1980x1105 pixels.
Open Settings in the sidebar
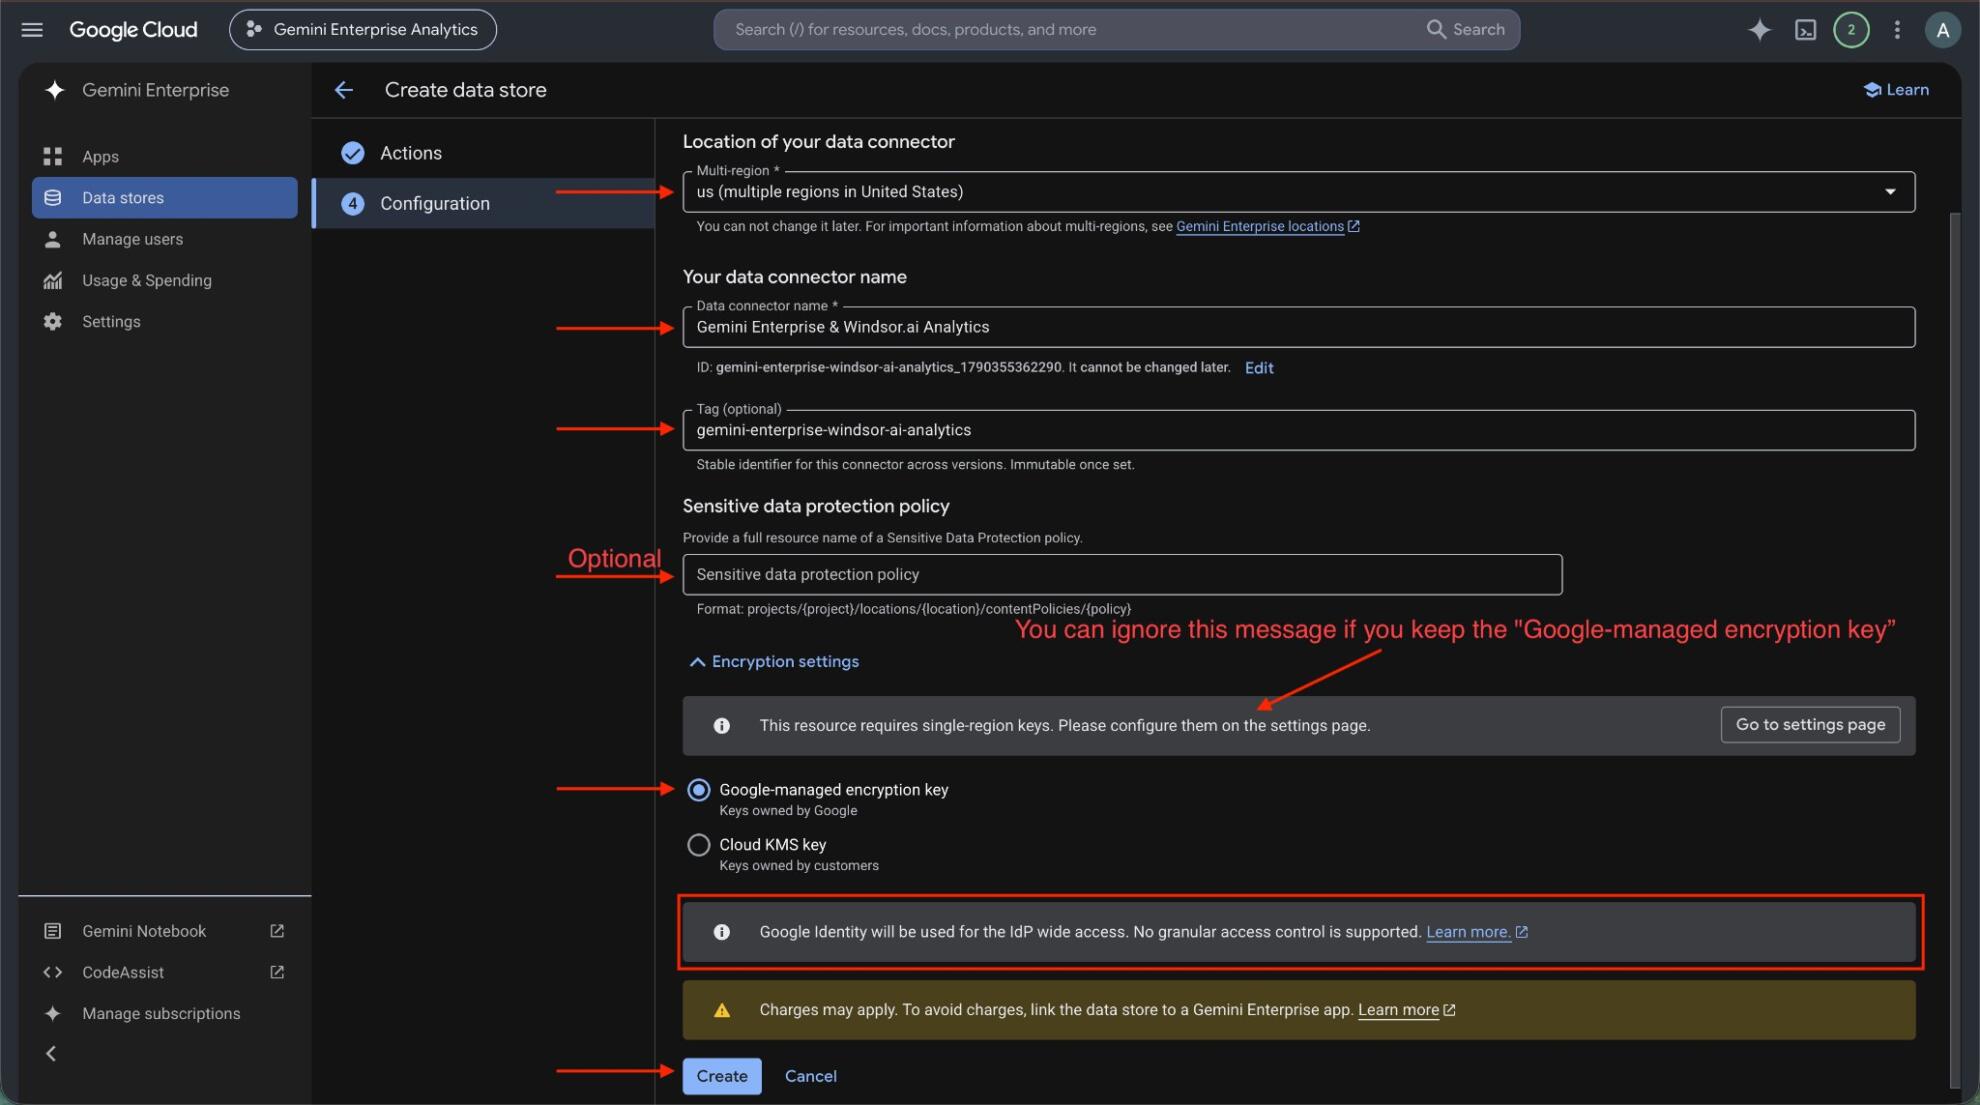tap(165, 321)
